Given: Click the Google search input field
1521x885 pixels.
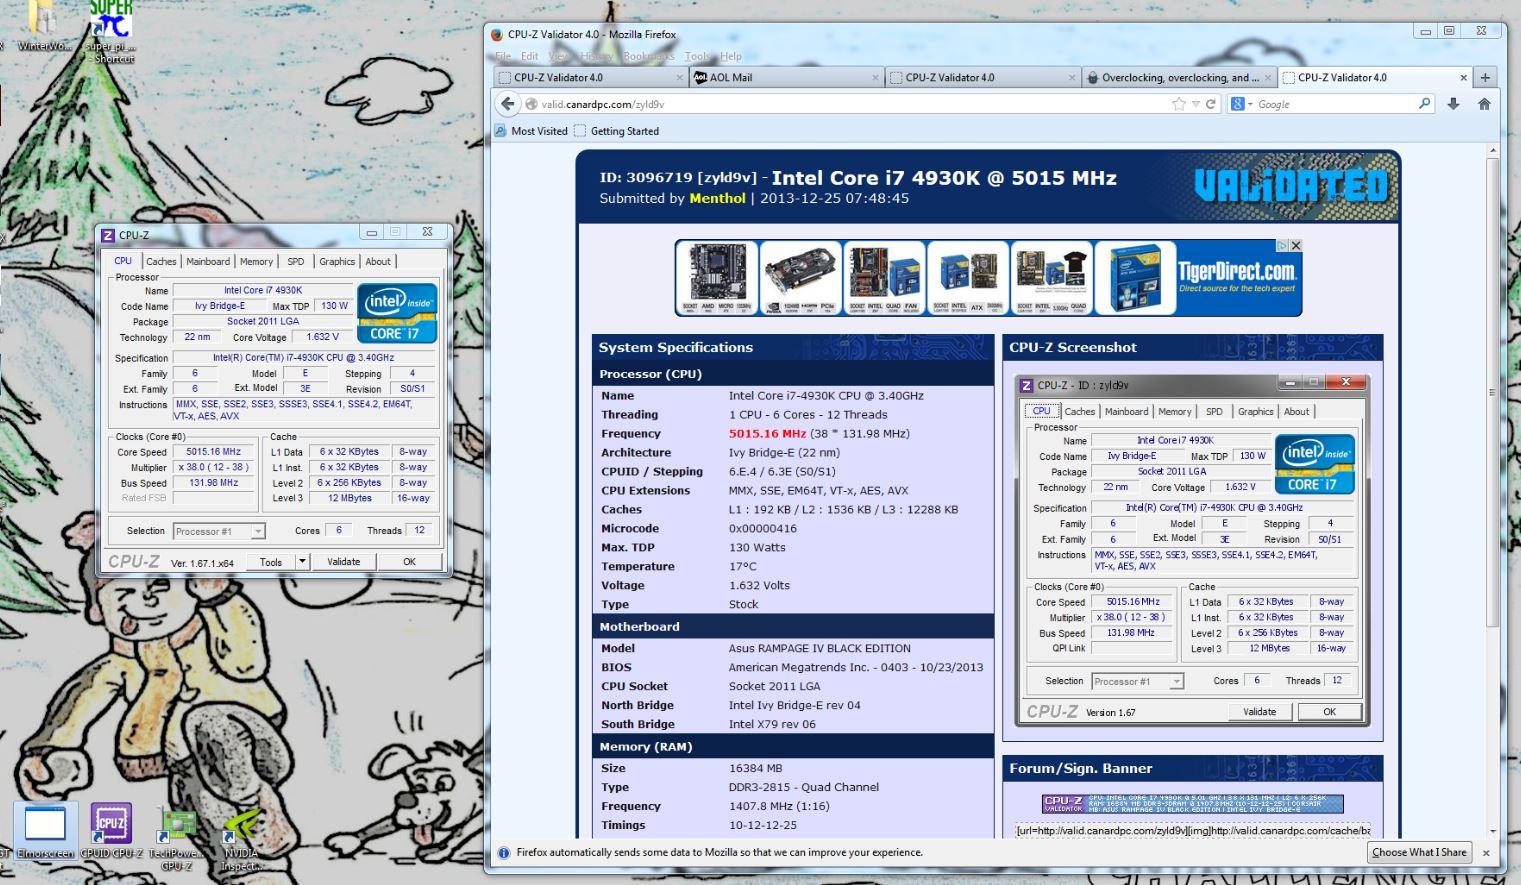Looking at the screenshot, I should click(x=1336, y=104).
